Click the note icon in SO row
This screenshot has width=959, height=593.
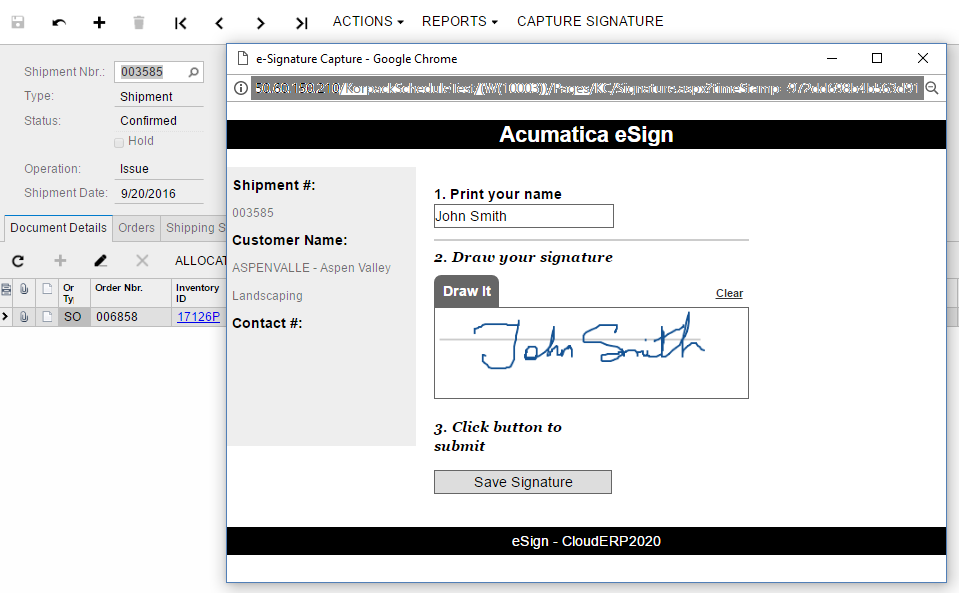tap(47, 317)
